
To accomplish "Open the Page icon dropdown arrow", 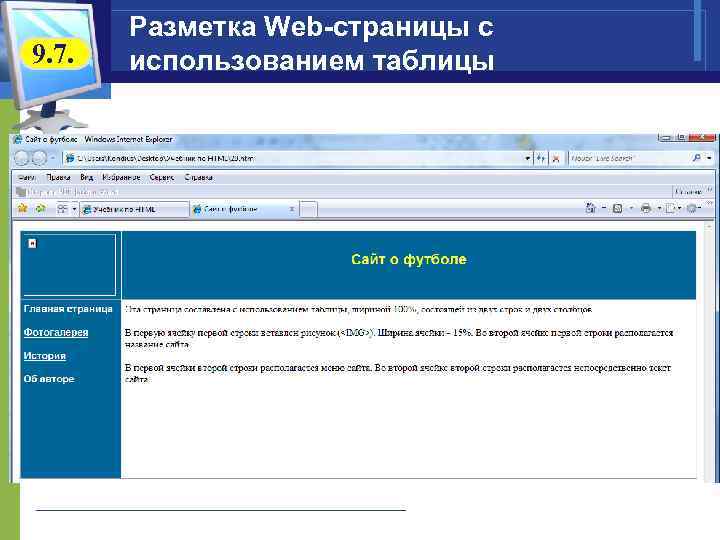I will [680, 209].
